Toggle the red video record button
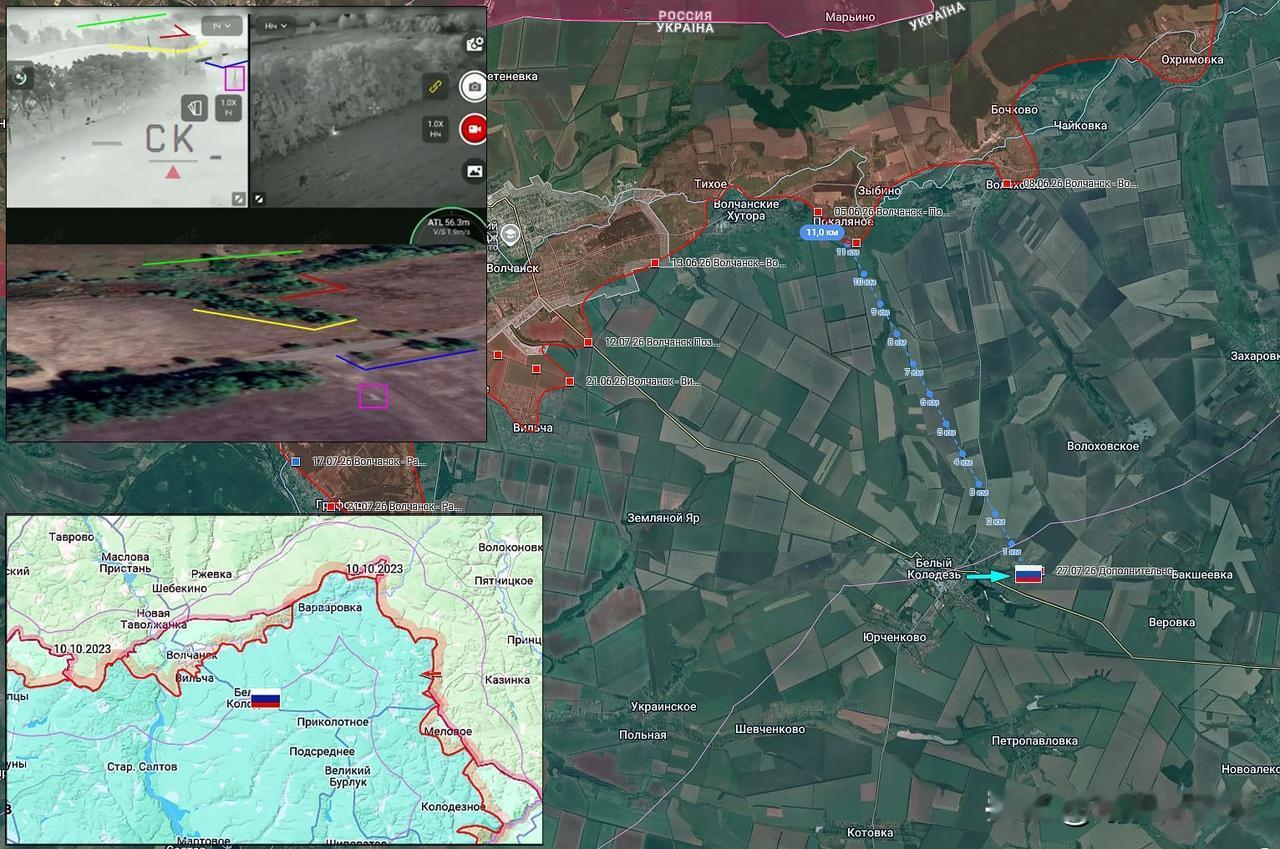The height and width of the screenshot is (849, 1280). (x=473, y=129)
